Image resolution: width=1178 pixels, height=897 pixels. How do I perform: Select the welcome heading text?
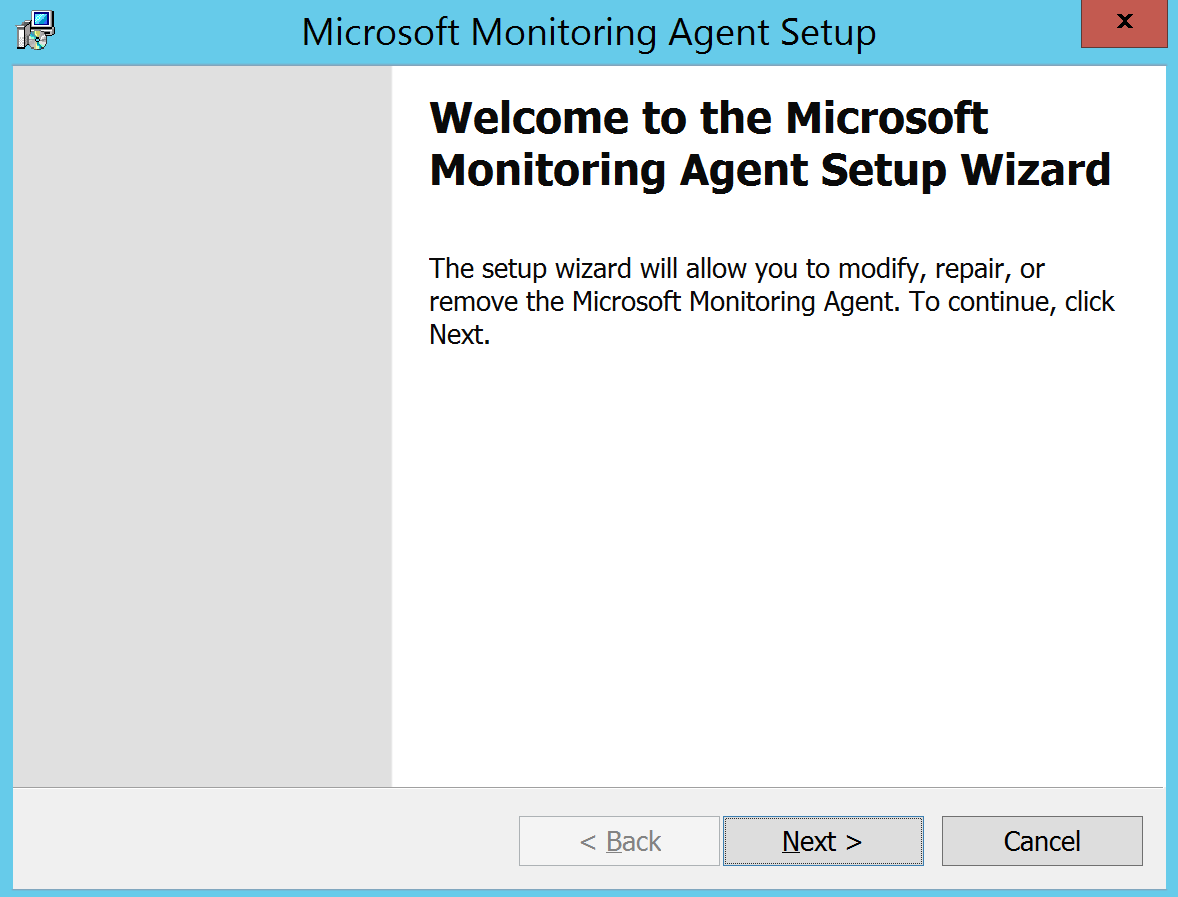pyautogui.click(x=770, y=144)
